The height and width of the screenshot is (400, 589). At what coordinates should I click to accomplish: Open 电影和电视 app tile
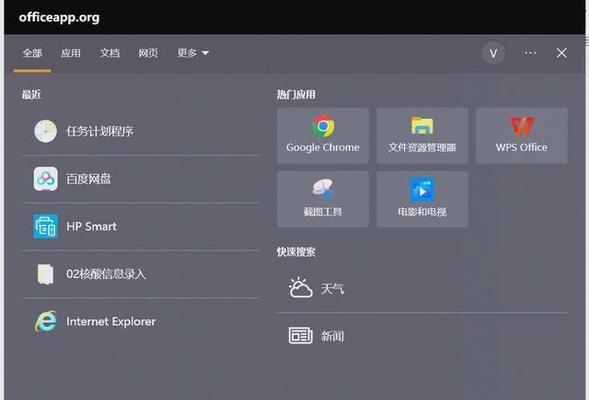point(422,199)
